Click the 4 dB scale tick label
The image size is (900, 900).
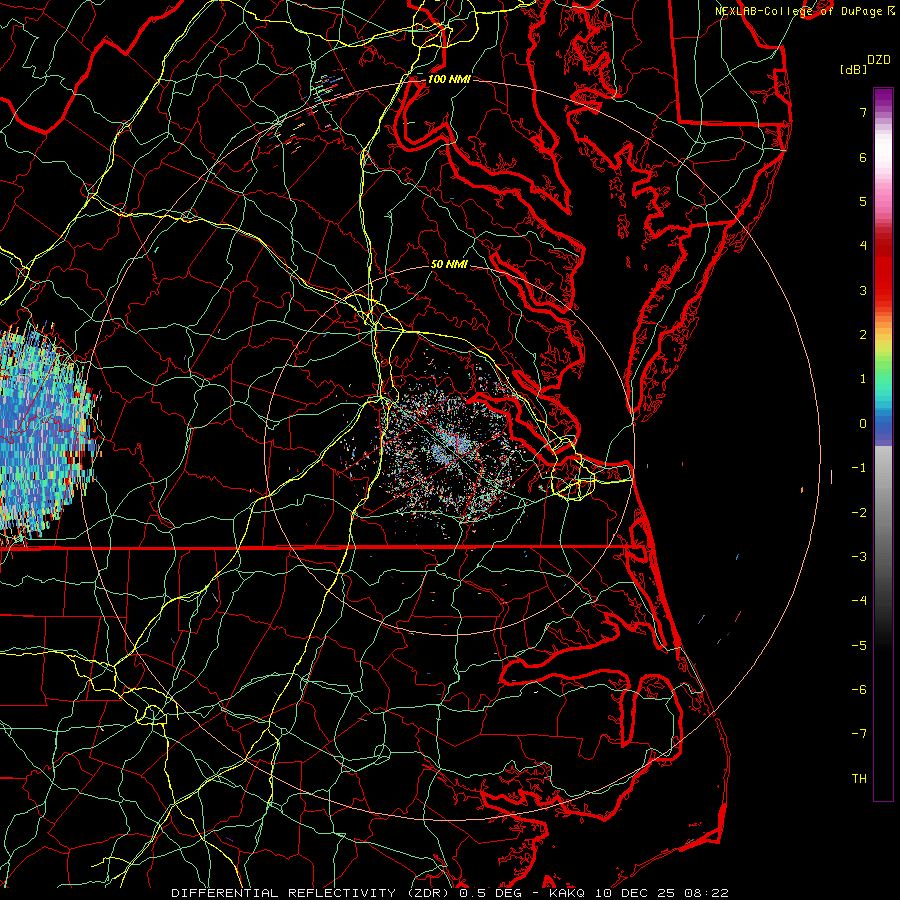tap(863, 246)
